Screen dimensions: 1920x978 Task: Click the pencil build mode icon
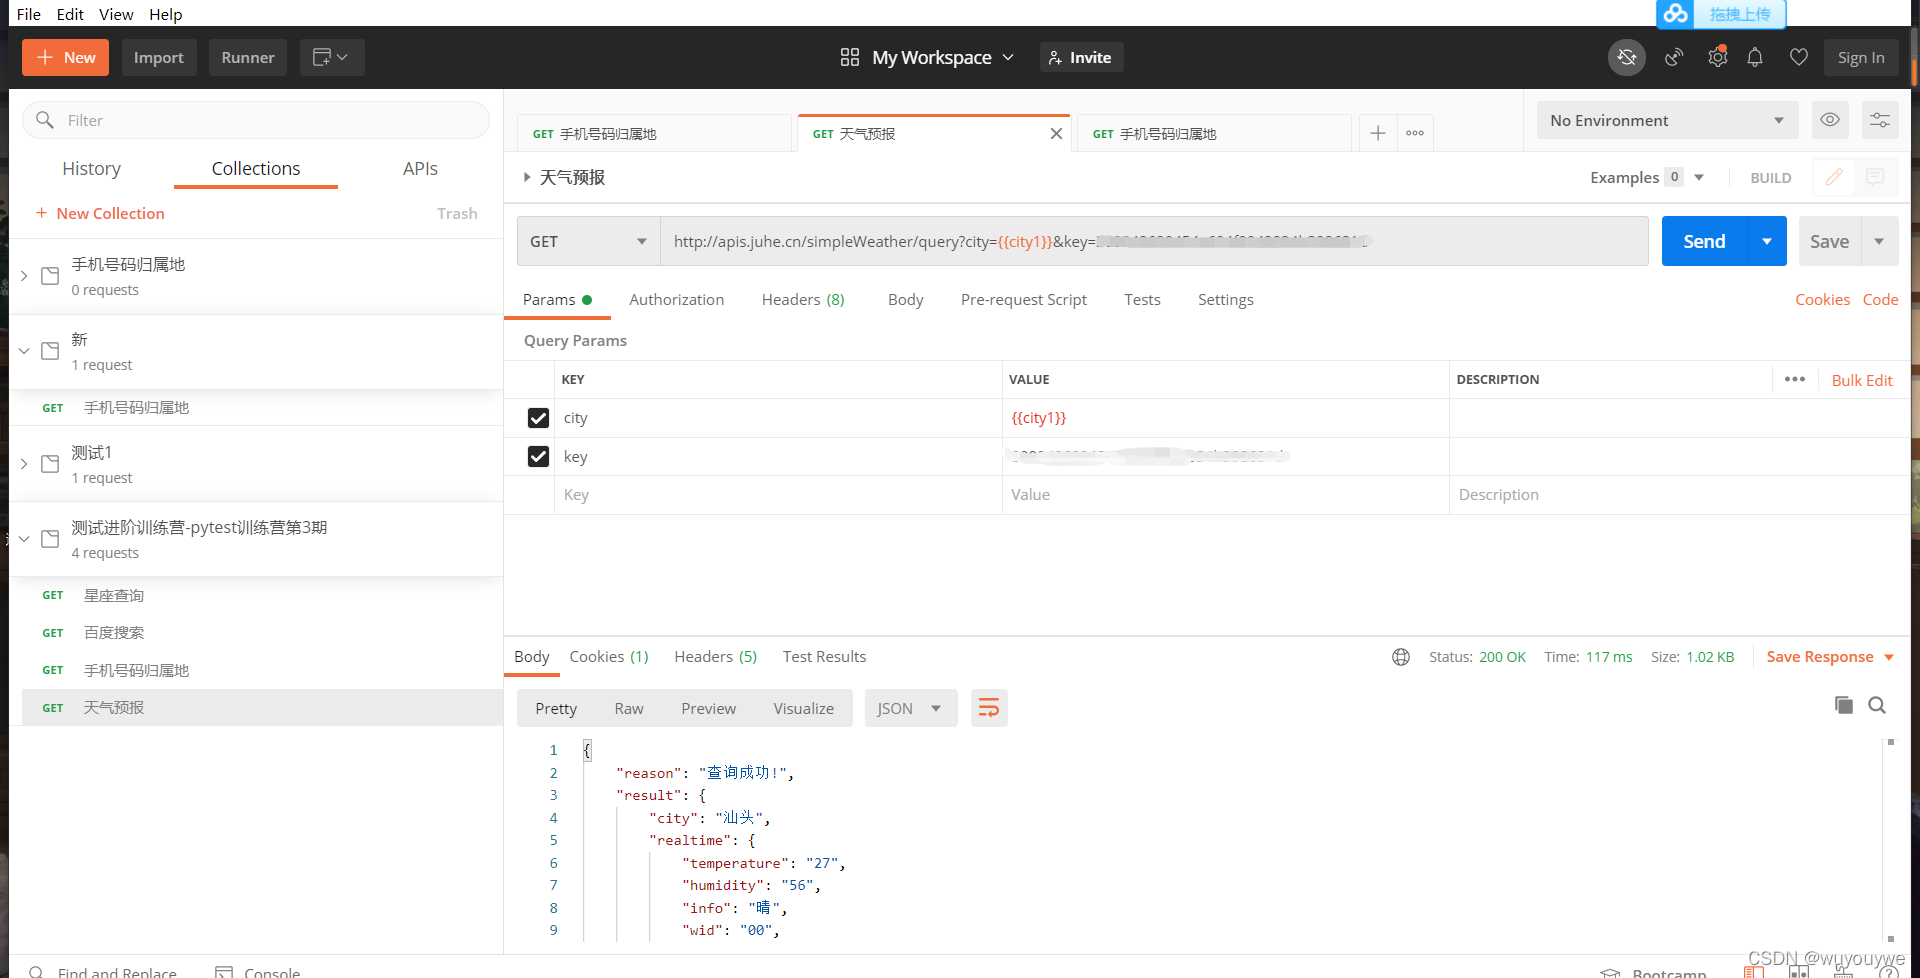[x=1834, y=177]
